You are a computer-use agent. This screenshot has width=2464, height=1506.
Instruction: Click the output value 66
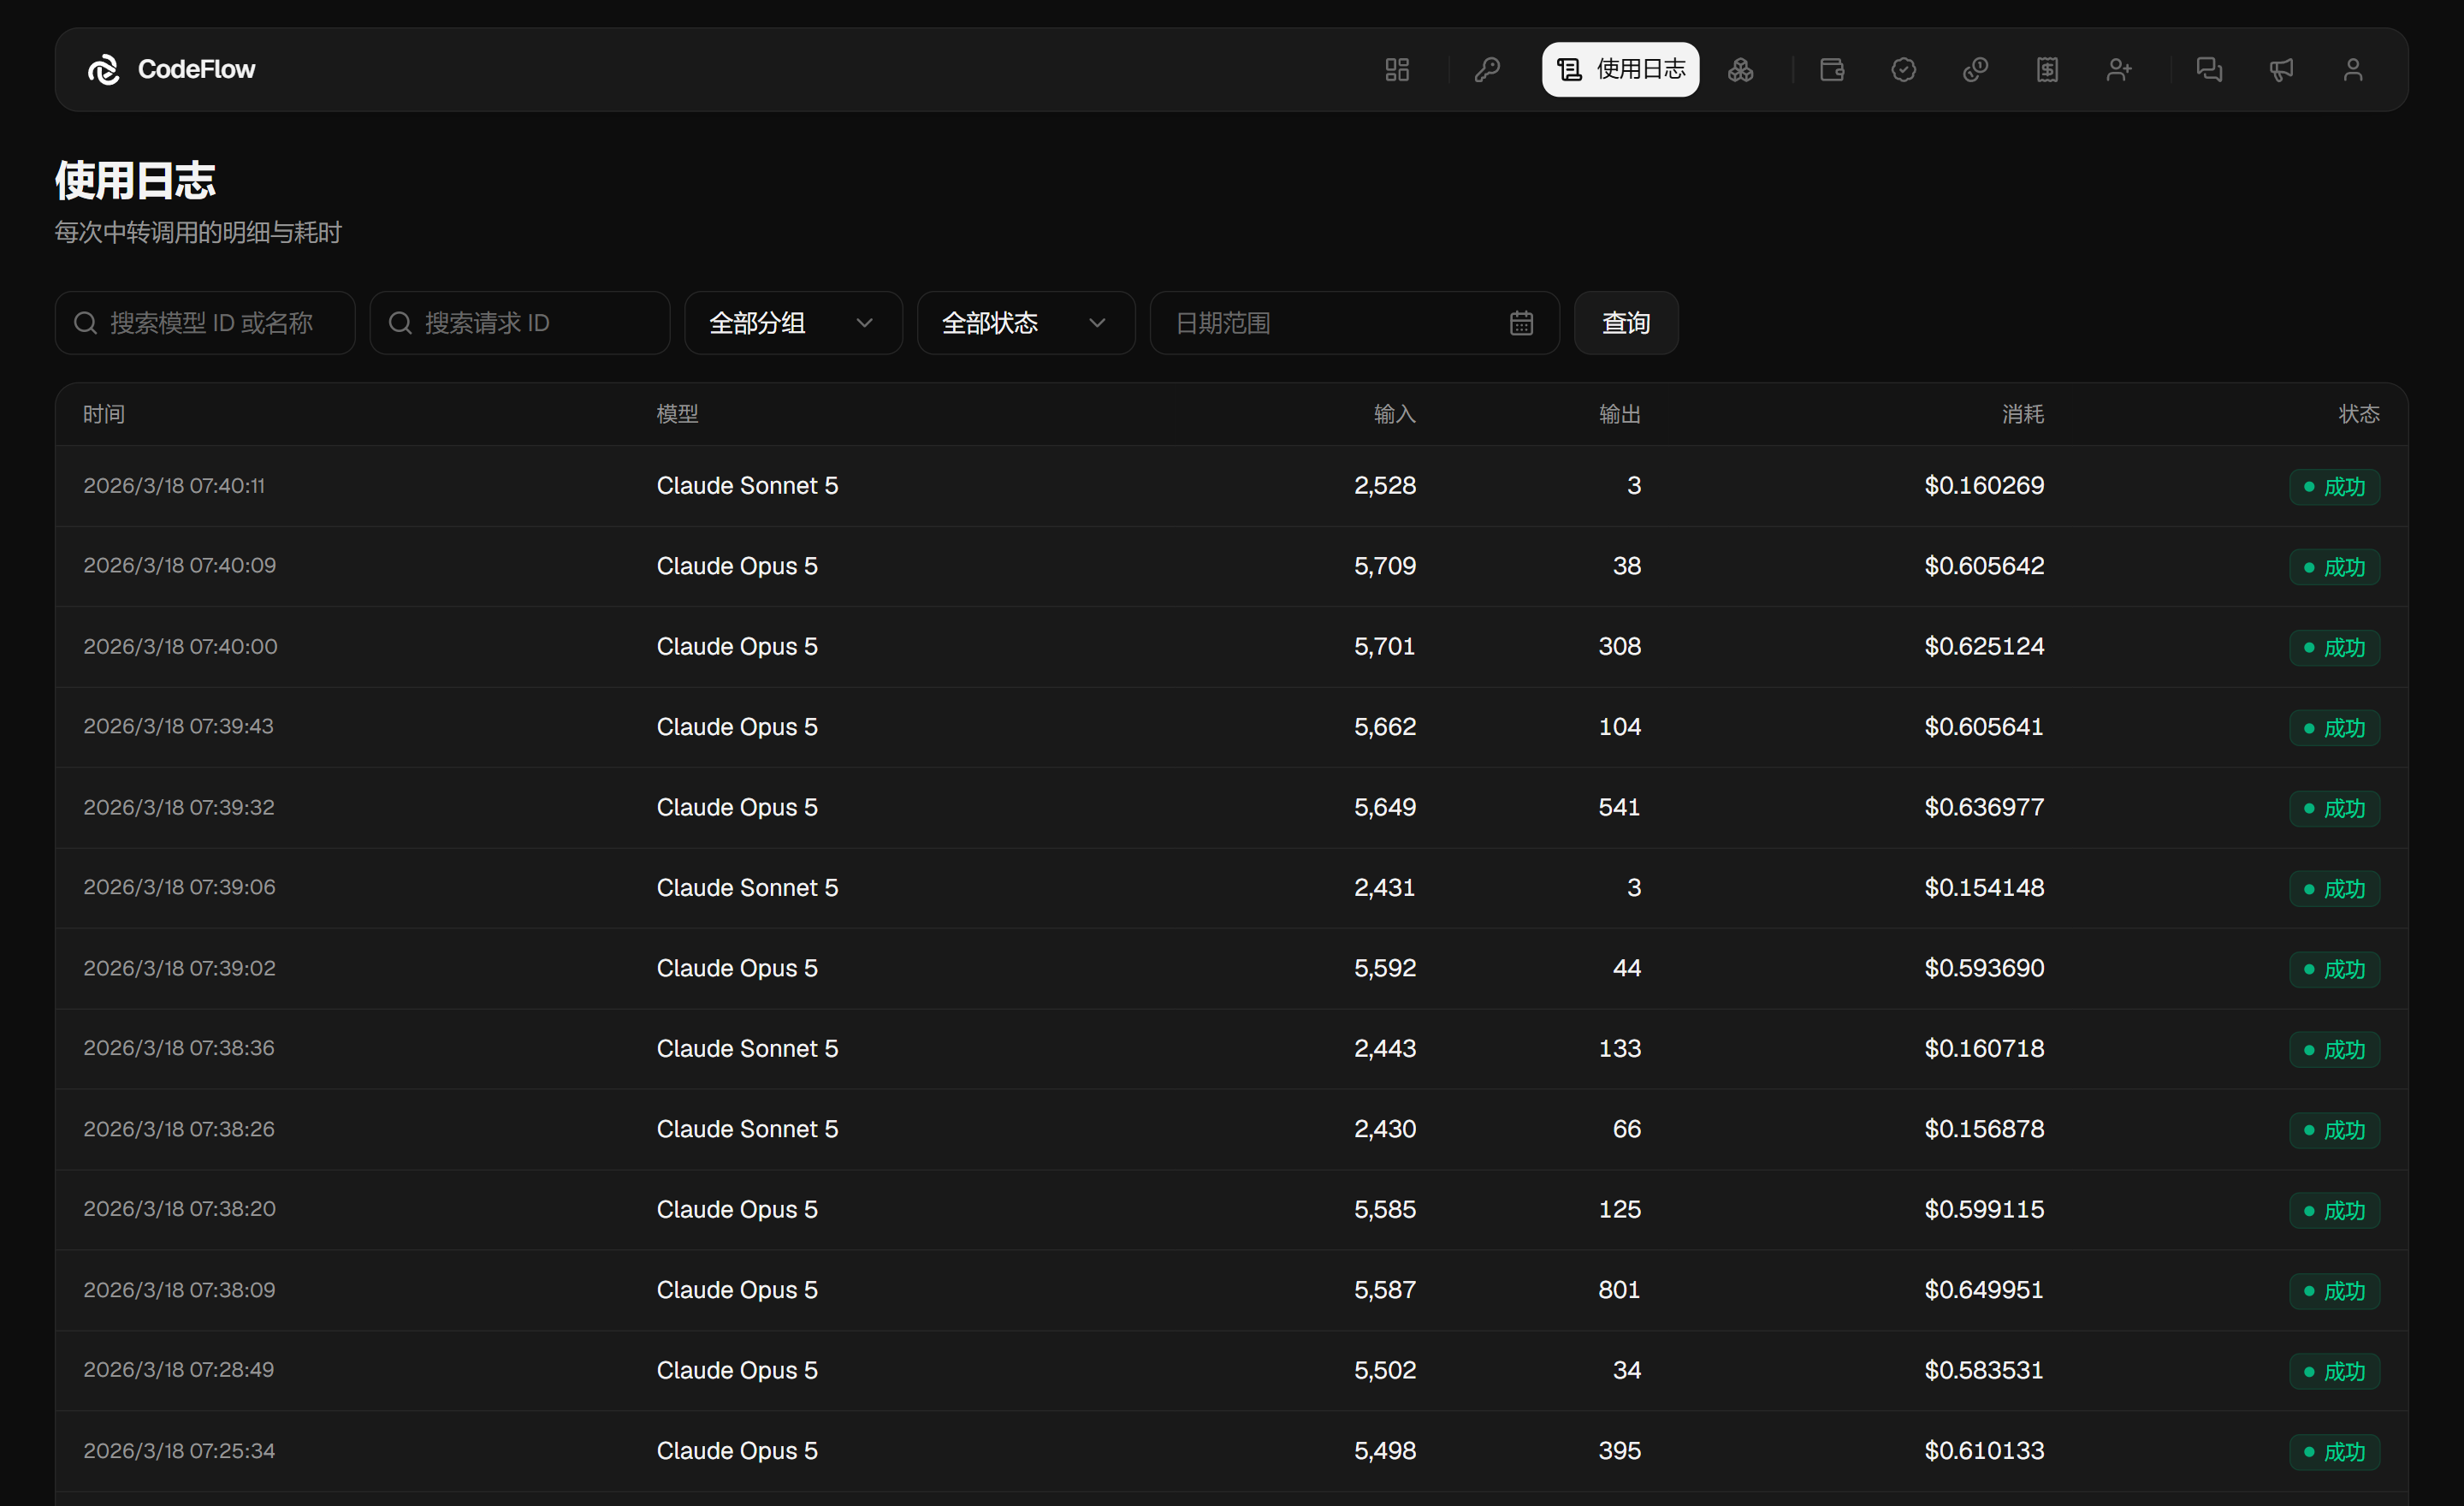coord(1627,1129)
